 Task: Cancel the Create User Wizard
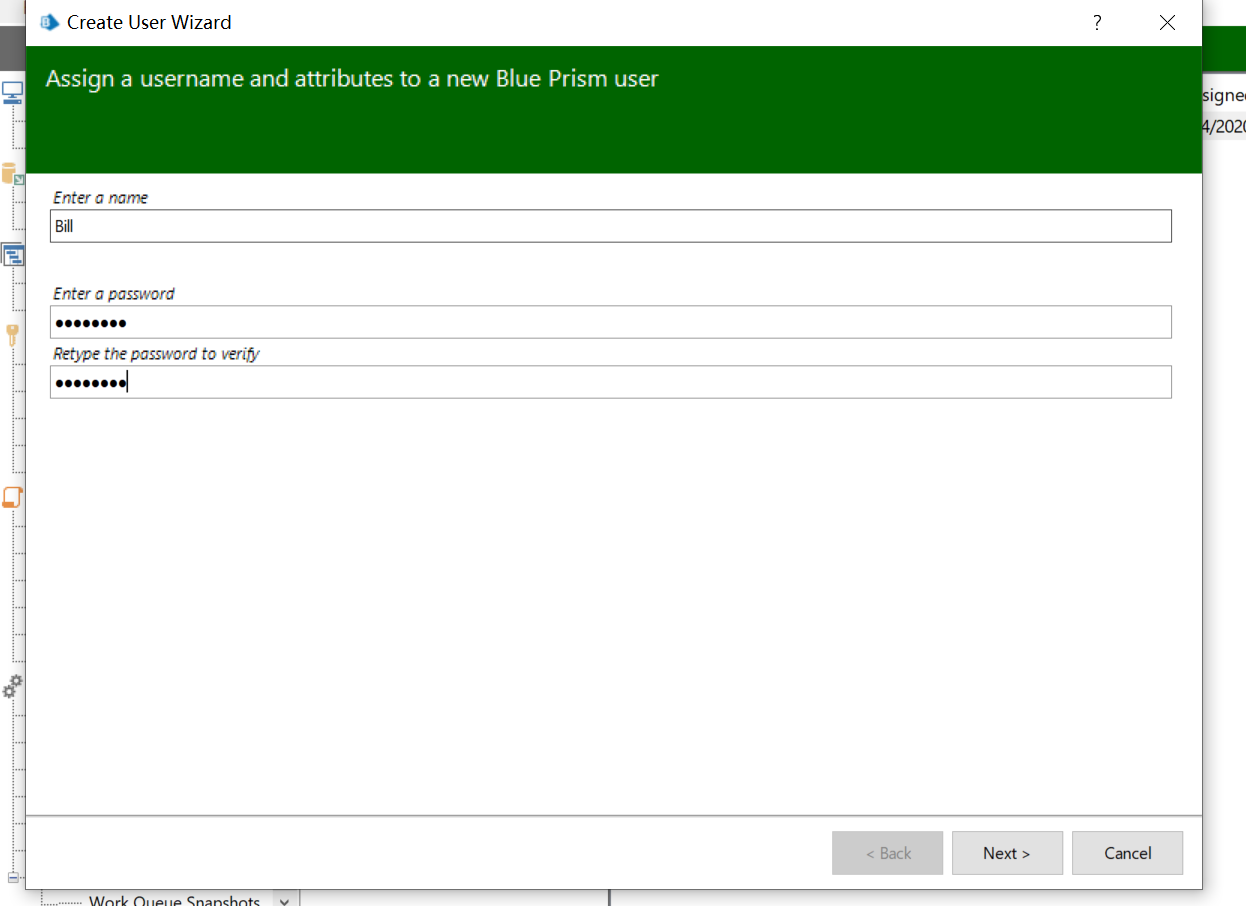click(1127, 853)
